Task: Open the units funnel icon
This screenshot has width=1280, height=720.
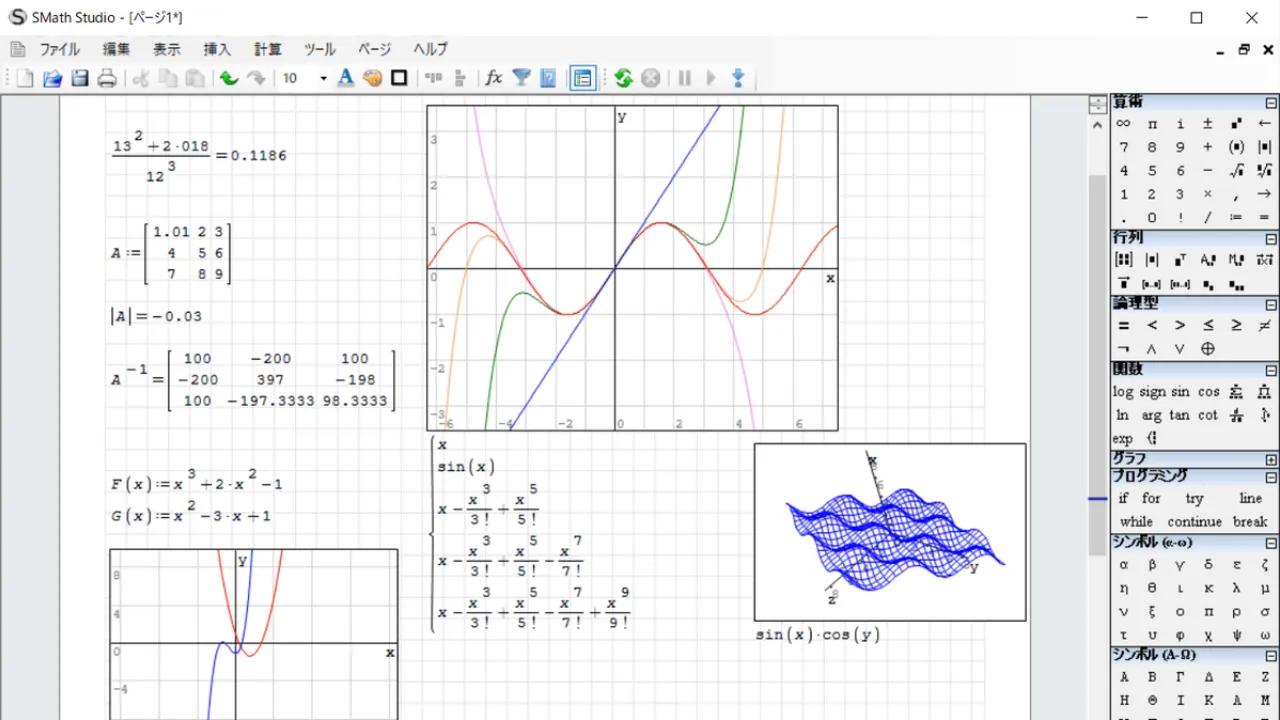Action: (521, 78)
